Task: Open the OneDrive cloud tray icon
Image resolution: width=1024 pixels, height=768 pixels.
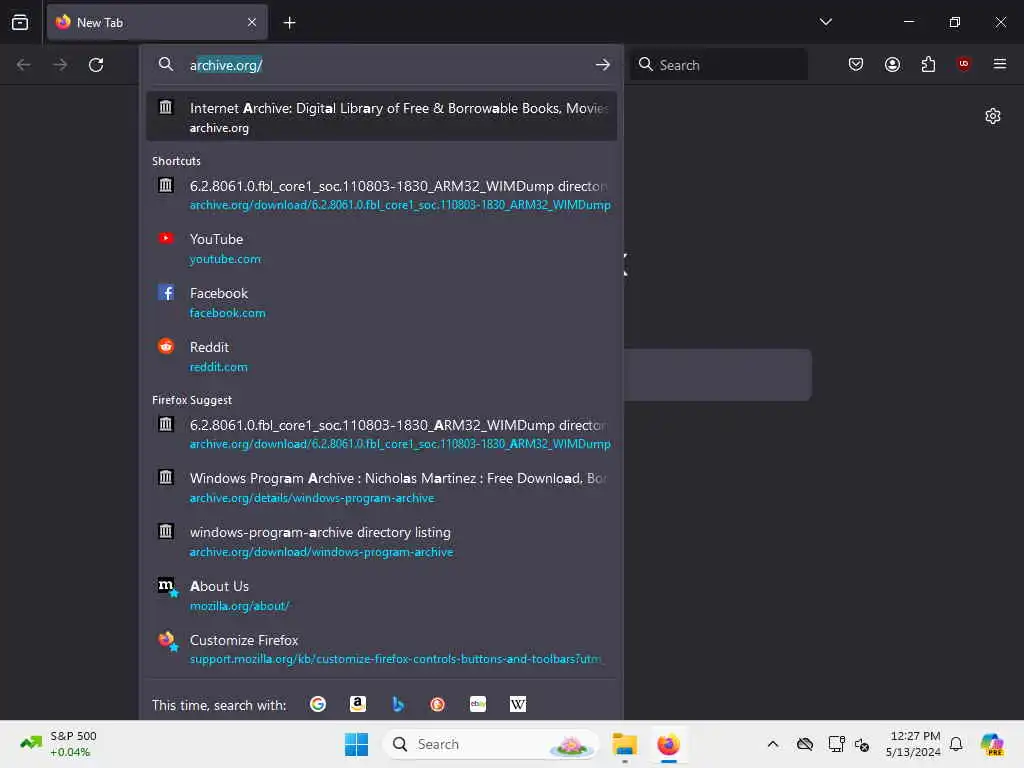Action: pos(805,744)
